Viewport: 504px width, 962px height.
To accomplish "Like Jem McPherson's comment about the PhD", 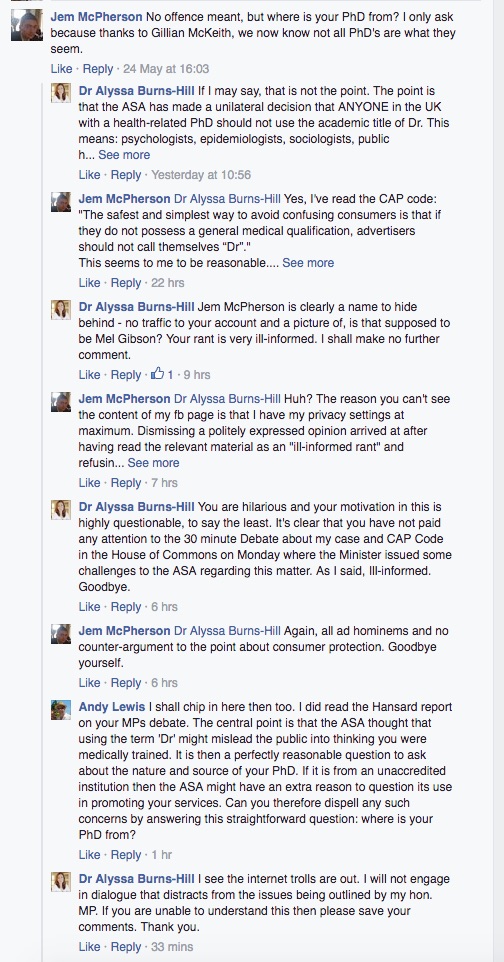I will click(x=61, y=69).
